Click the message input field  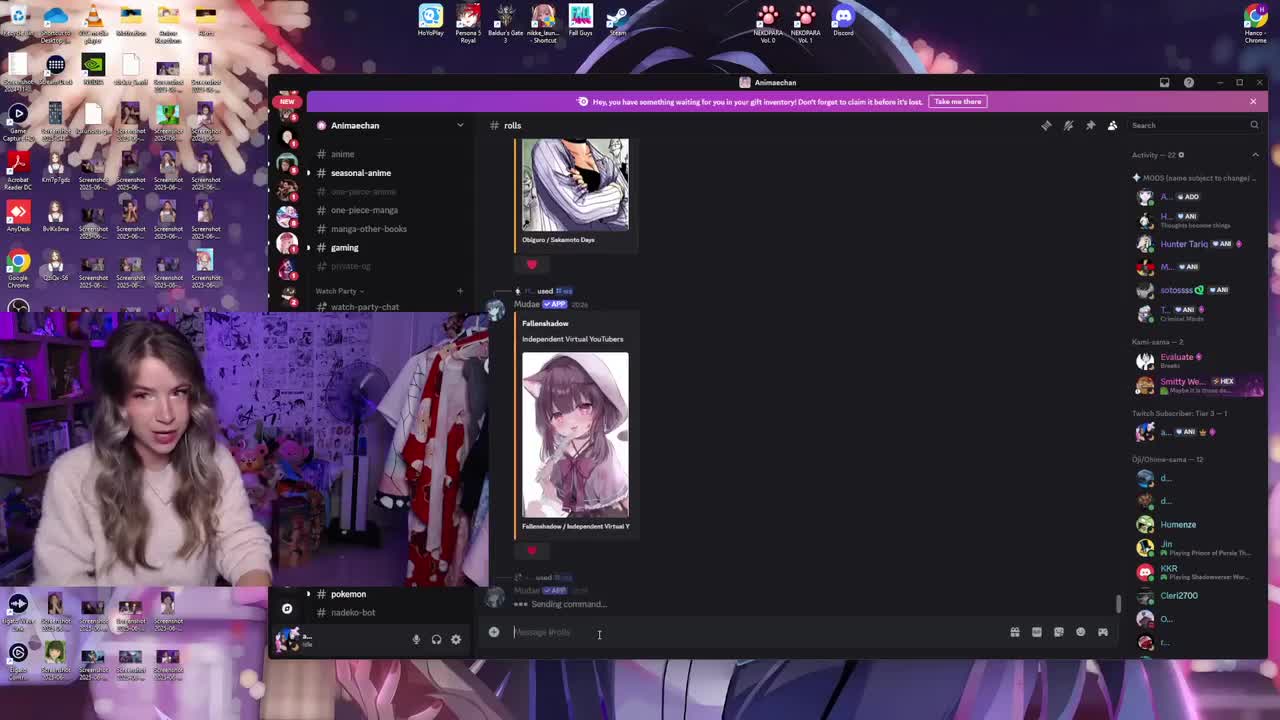tap(750, 632)
